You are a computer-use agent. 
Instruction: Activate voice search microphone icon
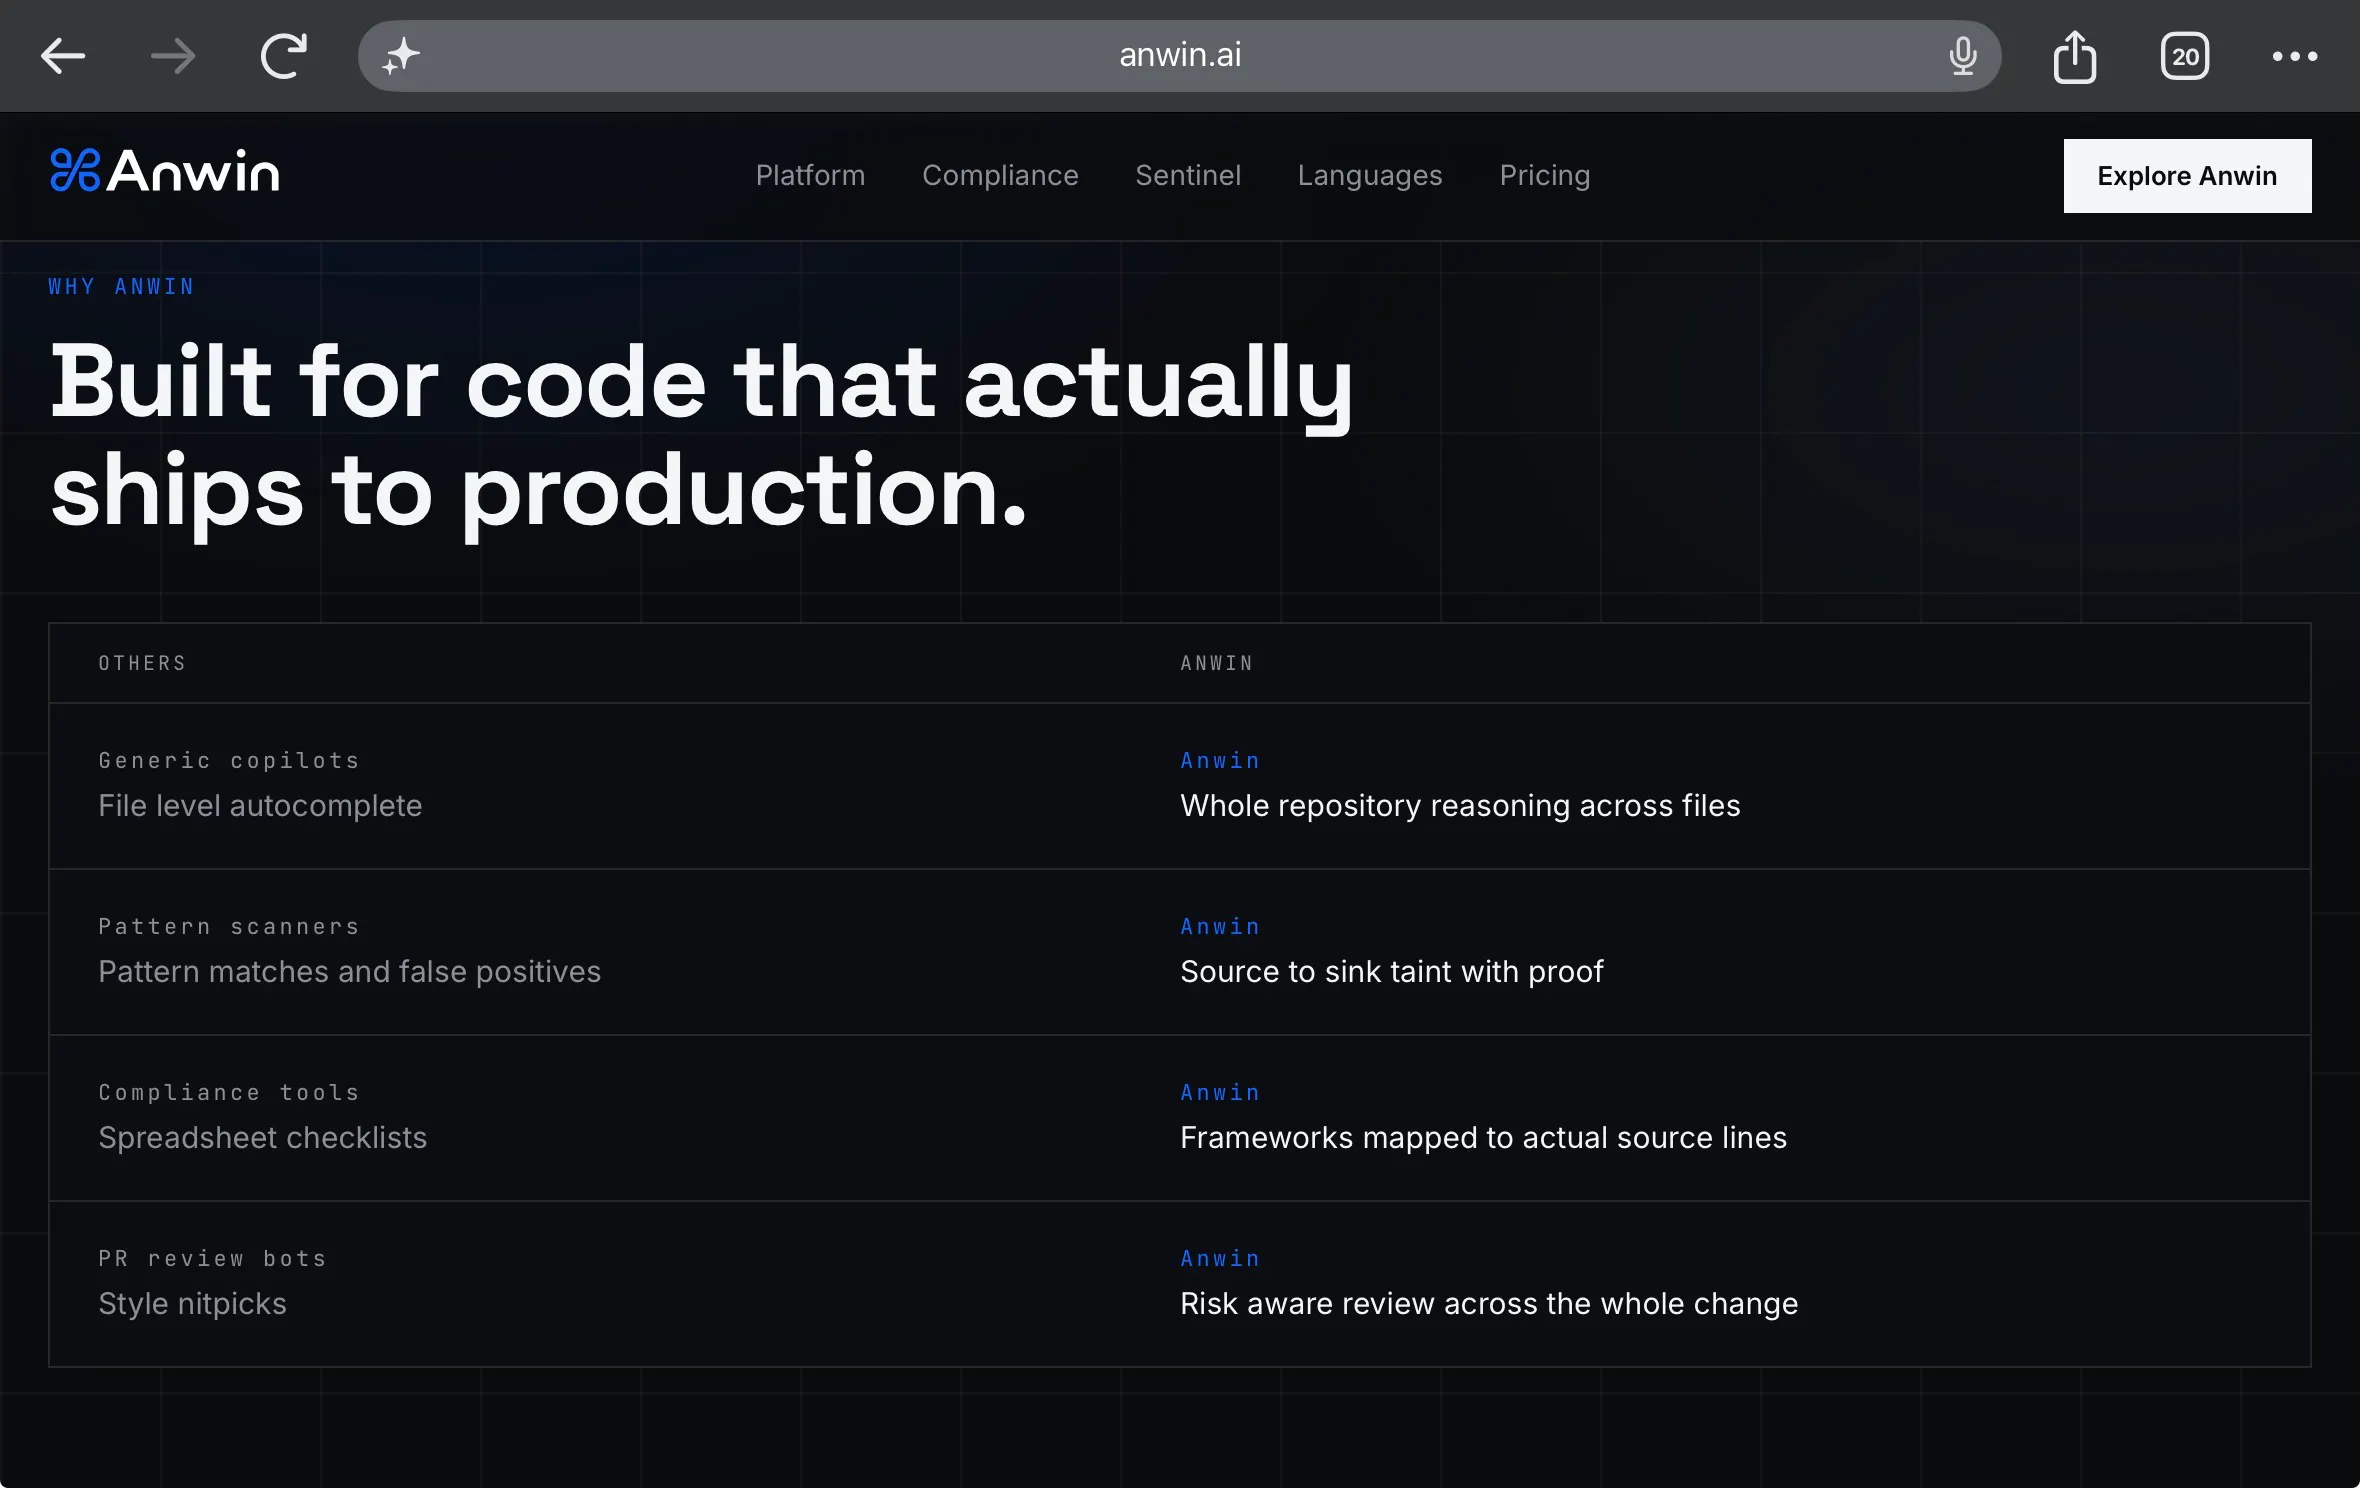pyautogui.click(x=1963, y=56)
